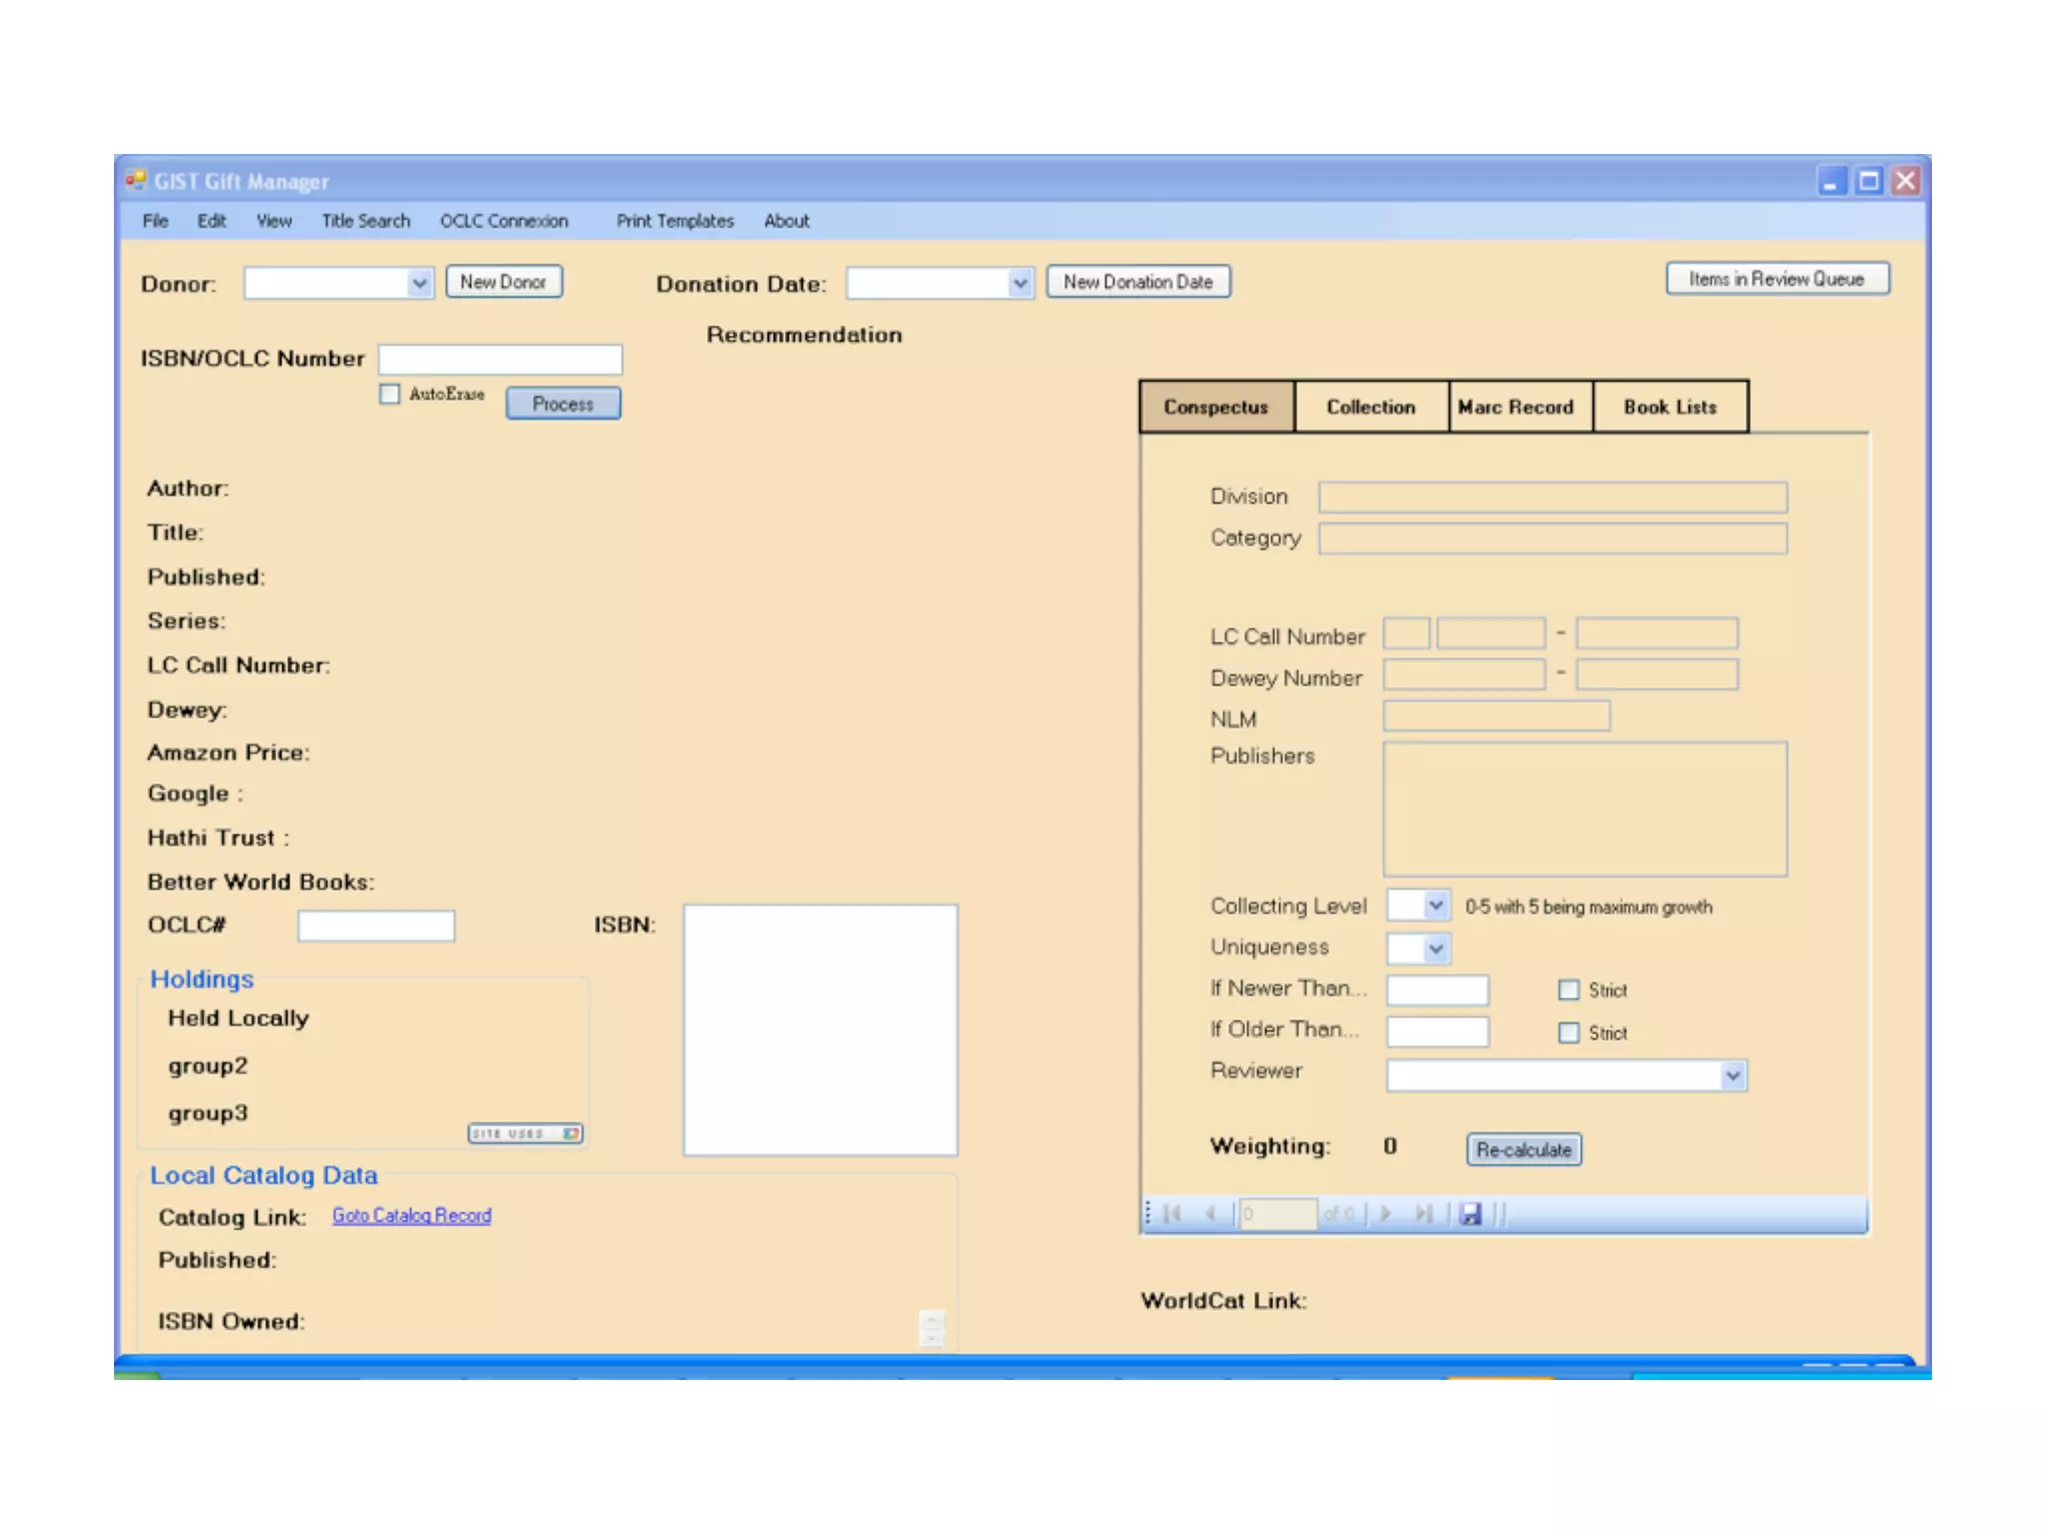
Task: Follow the Goto Catalog Record link
Action: click(x=411, y=1216)
